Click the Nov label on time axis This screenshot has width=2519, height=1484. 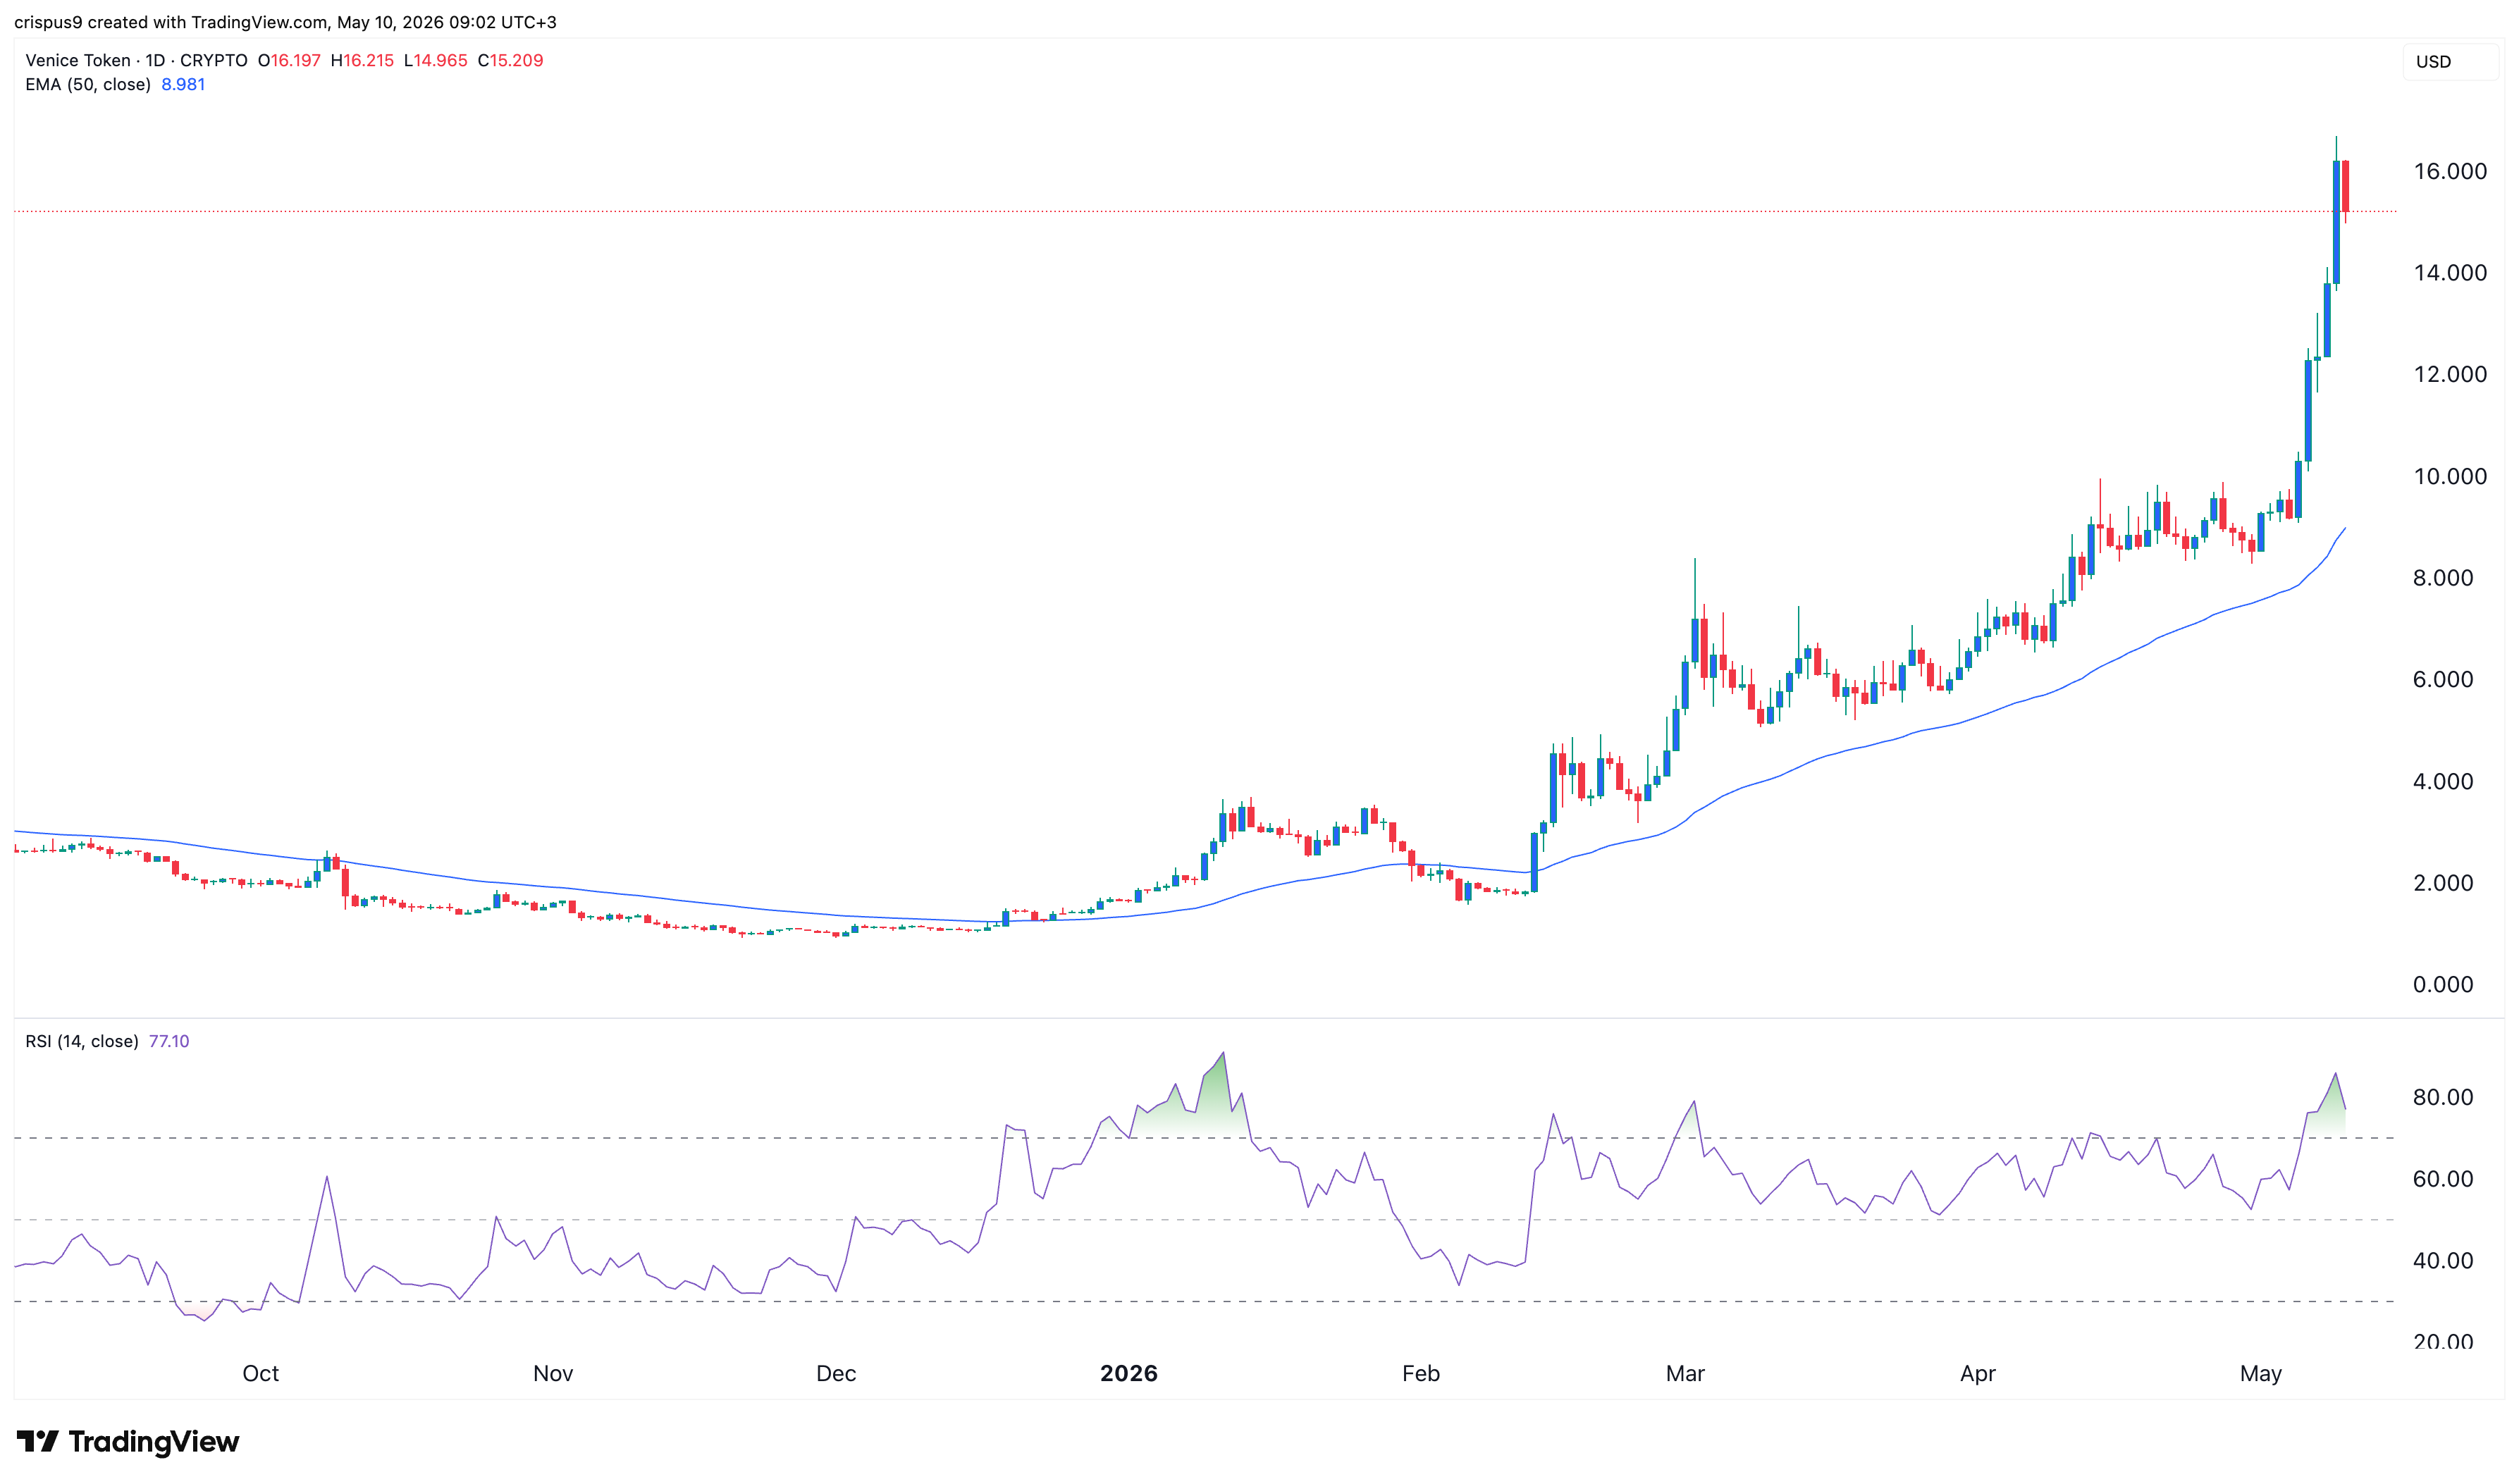point(553,1373)
